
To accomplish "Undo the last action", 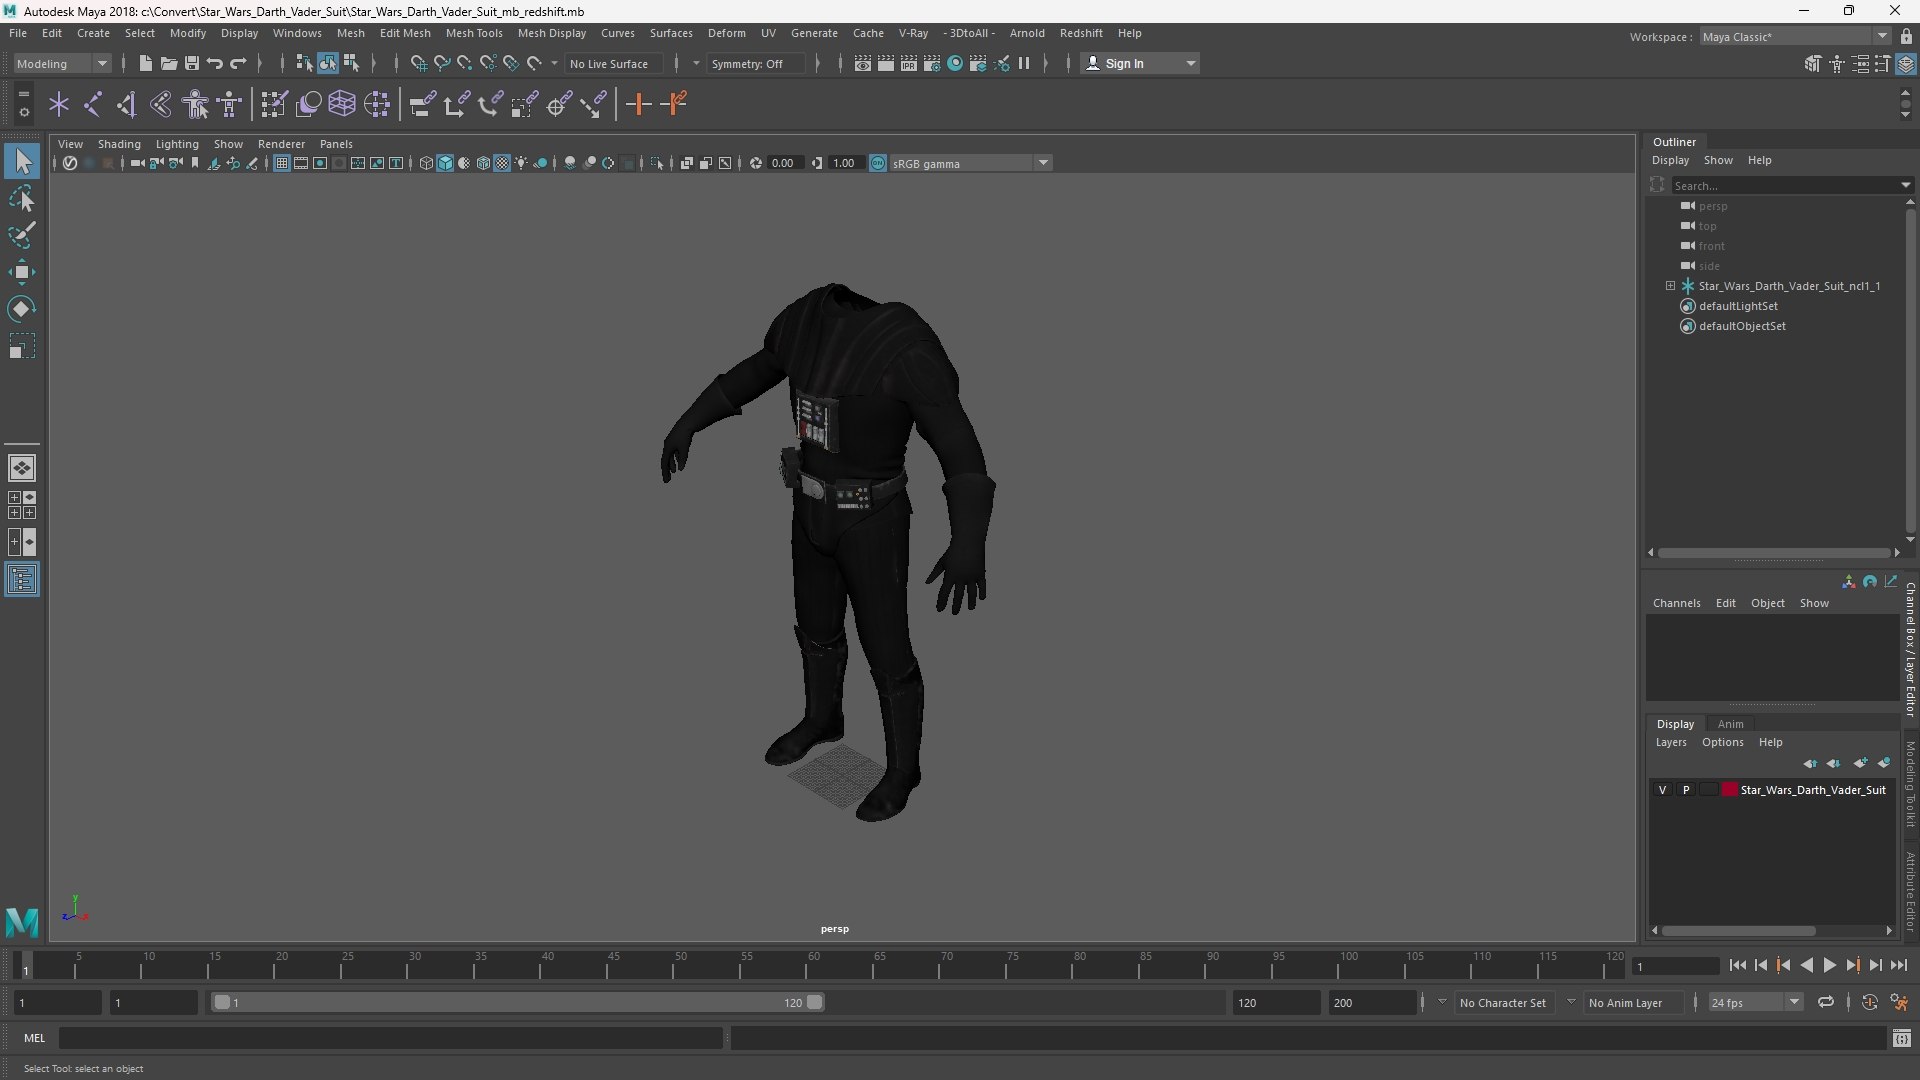I will click(x=215, y=63).
